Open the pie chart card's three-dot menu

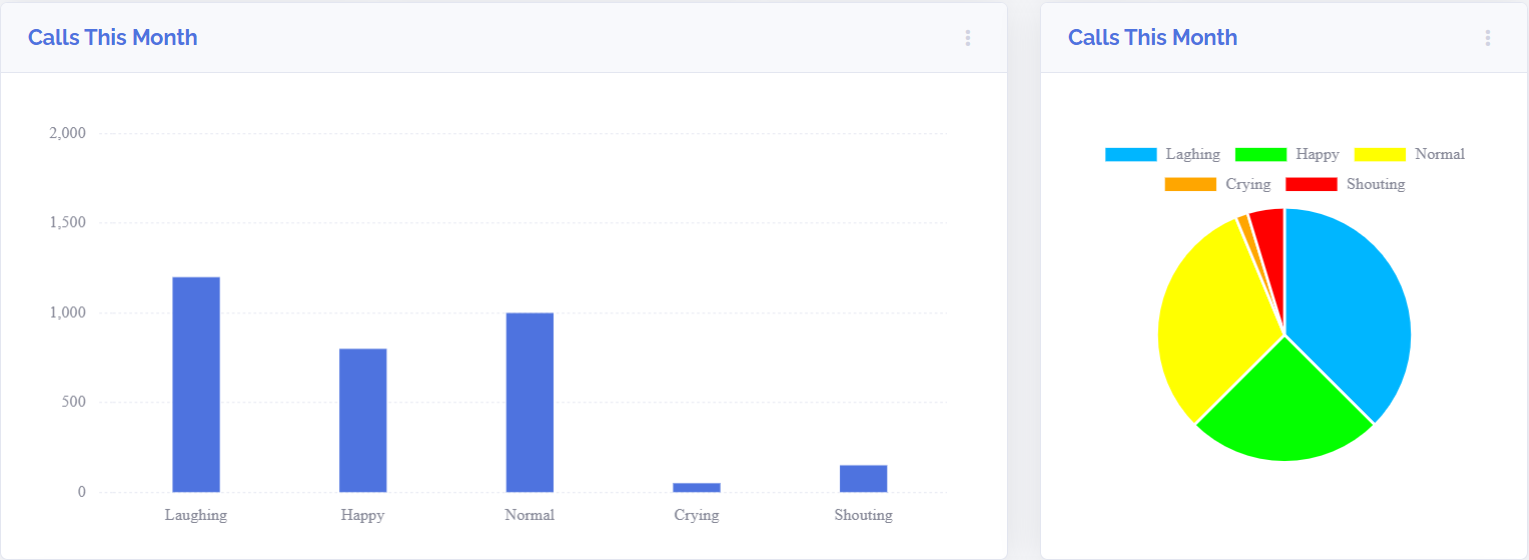1487,38
